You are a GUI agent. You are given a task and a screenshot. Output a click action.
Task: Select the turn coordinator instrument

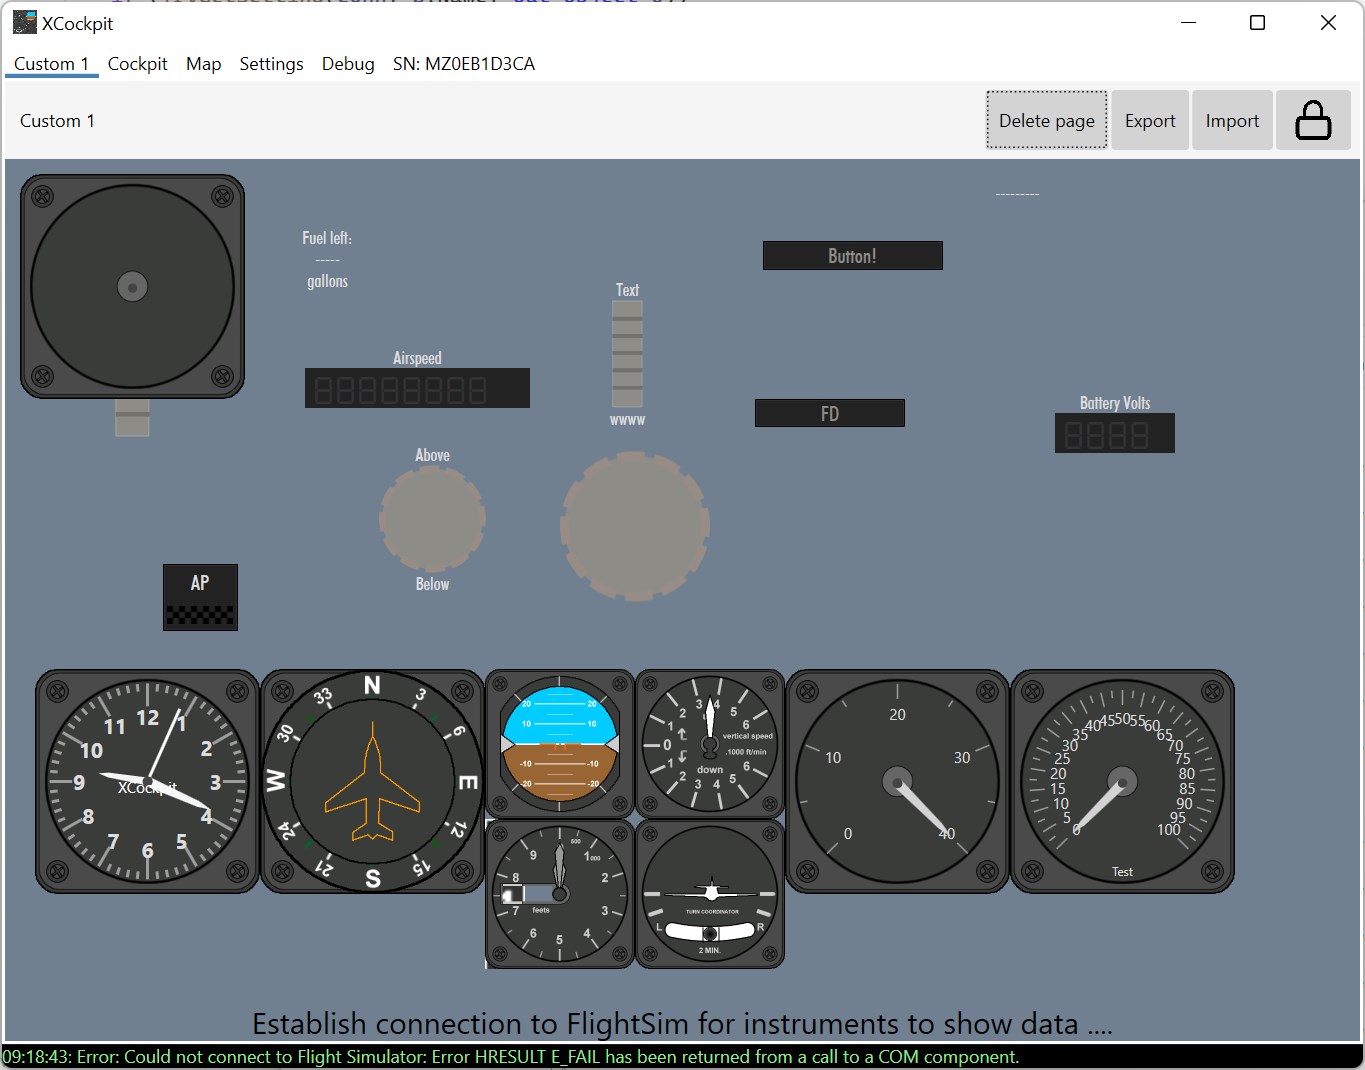coord(710,894)
